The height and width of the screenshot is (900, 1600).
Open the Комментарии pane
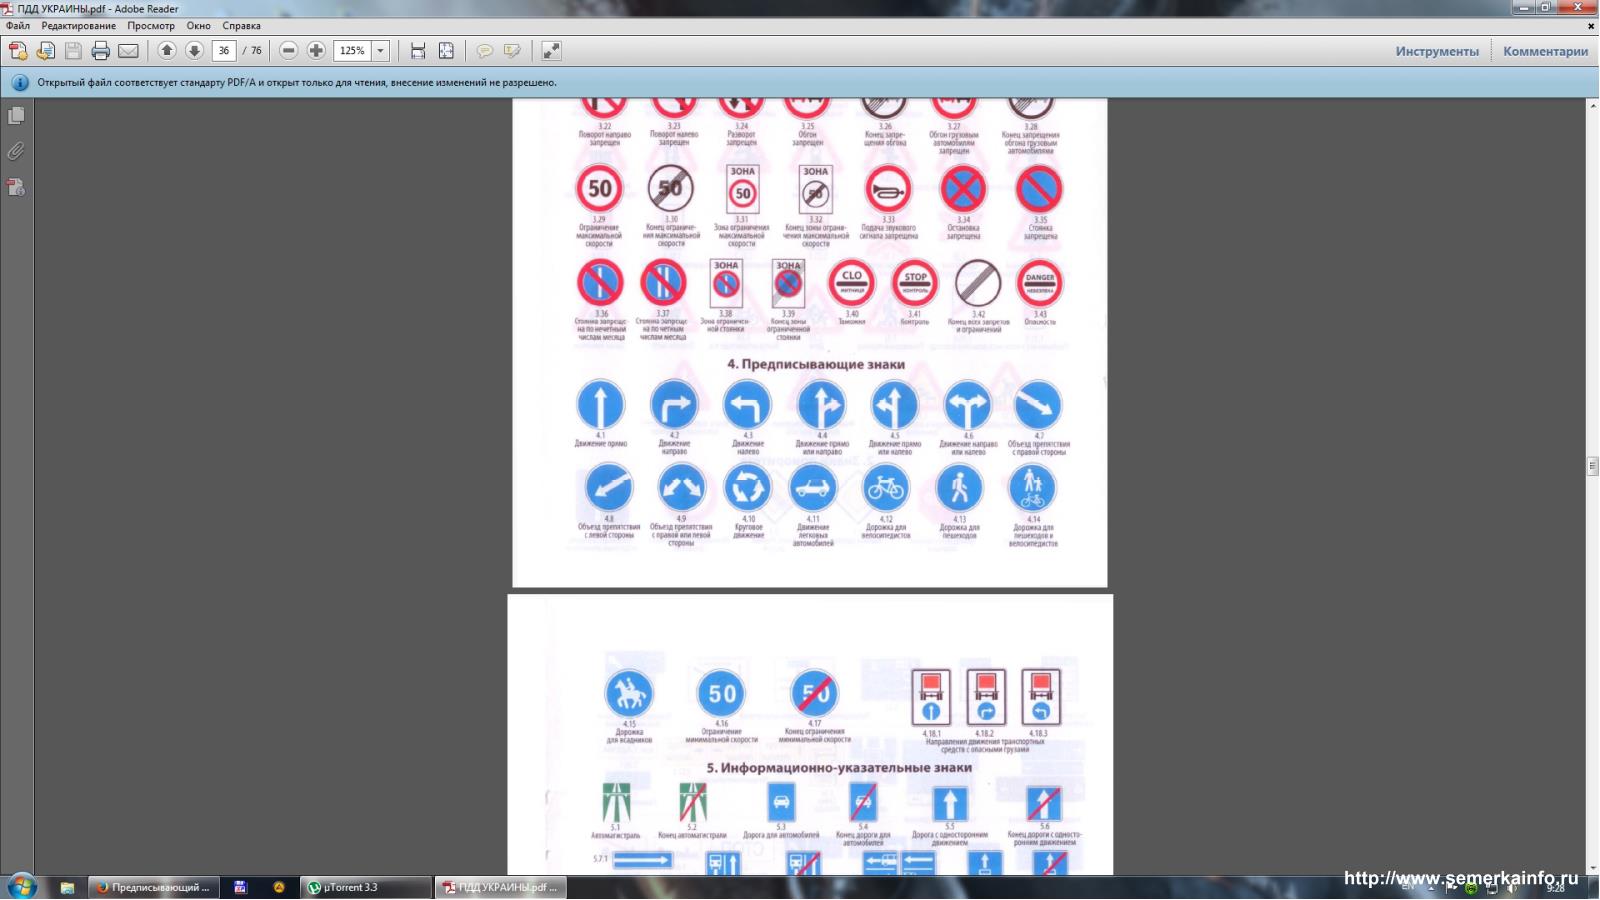pyautogui.click(x=1545, y=52)
